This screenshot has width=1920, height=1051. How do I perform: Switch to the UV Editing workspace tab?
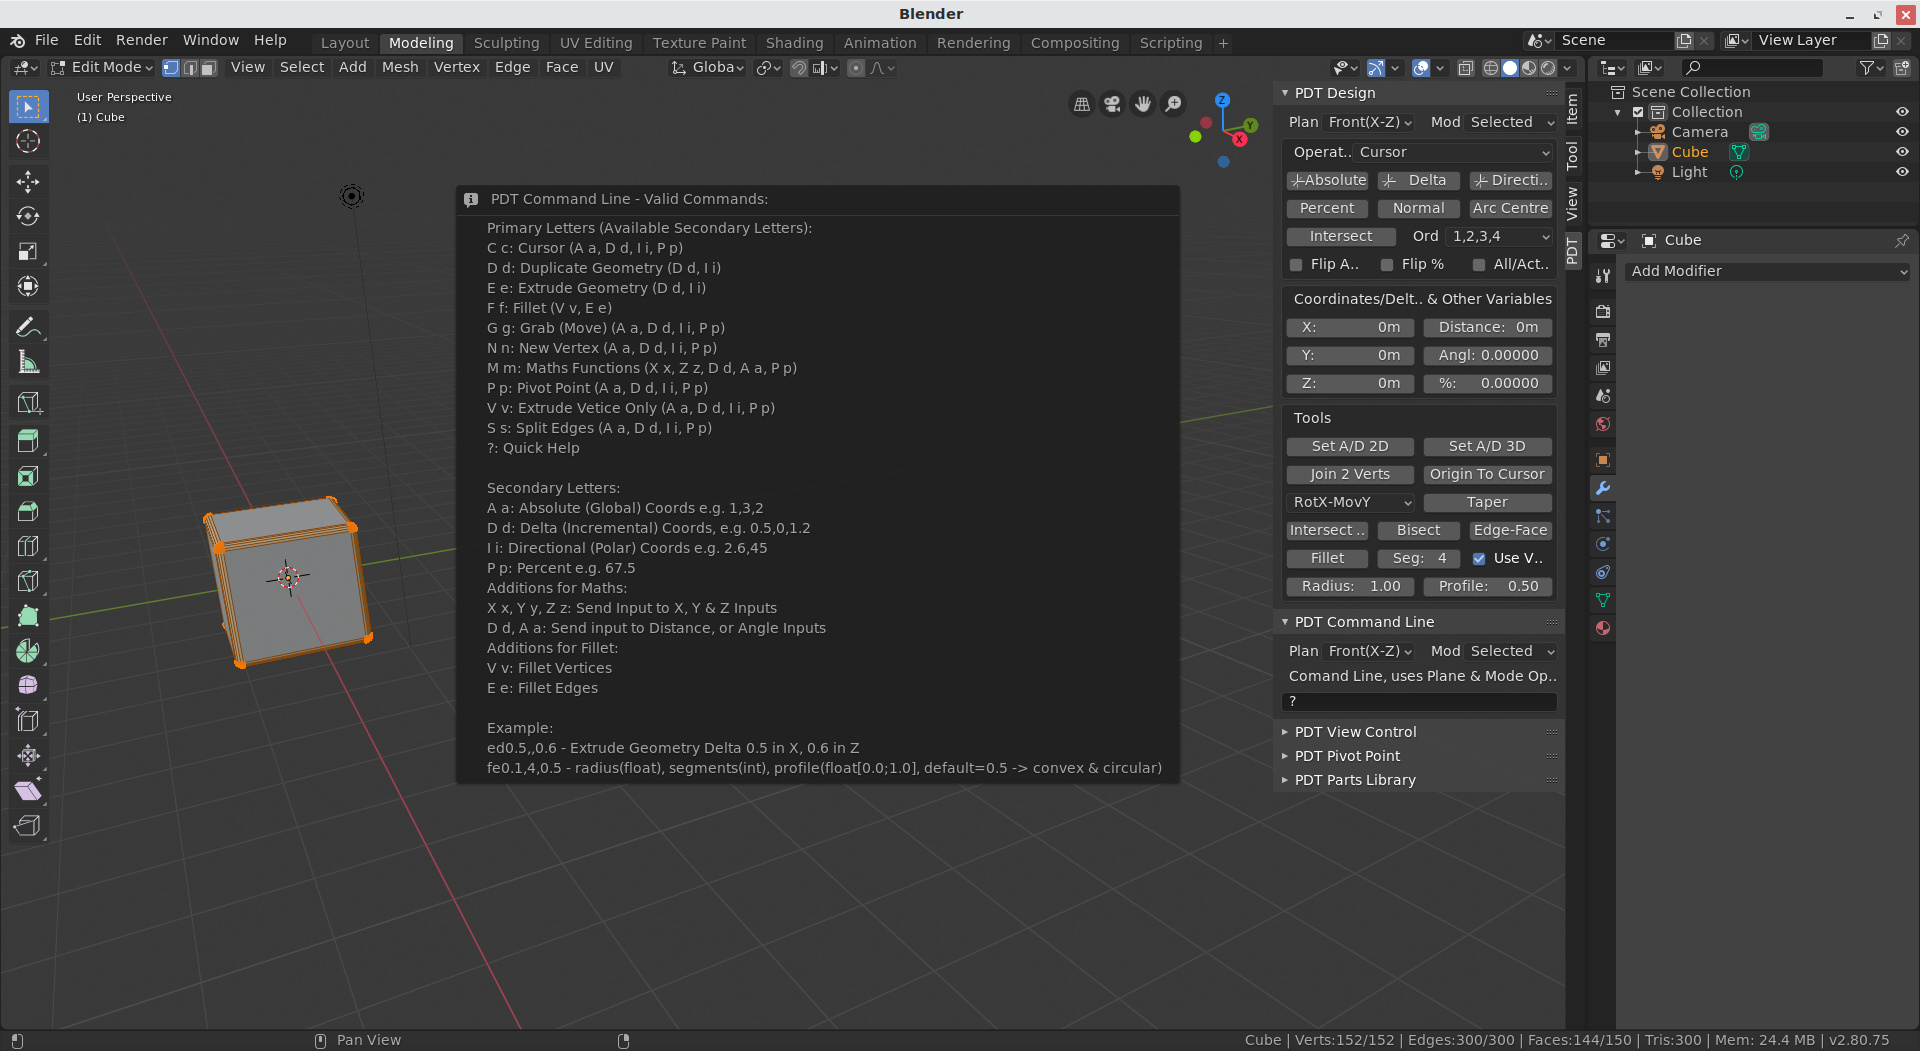(x=596, y=43)
